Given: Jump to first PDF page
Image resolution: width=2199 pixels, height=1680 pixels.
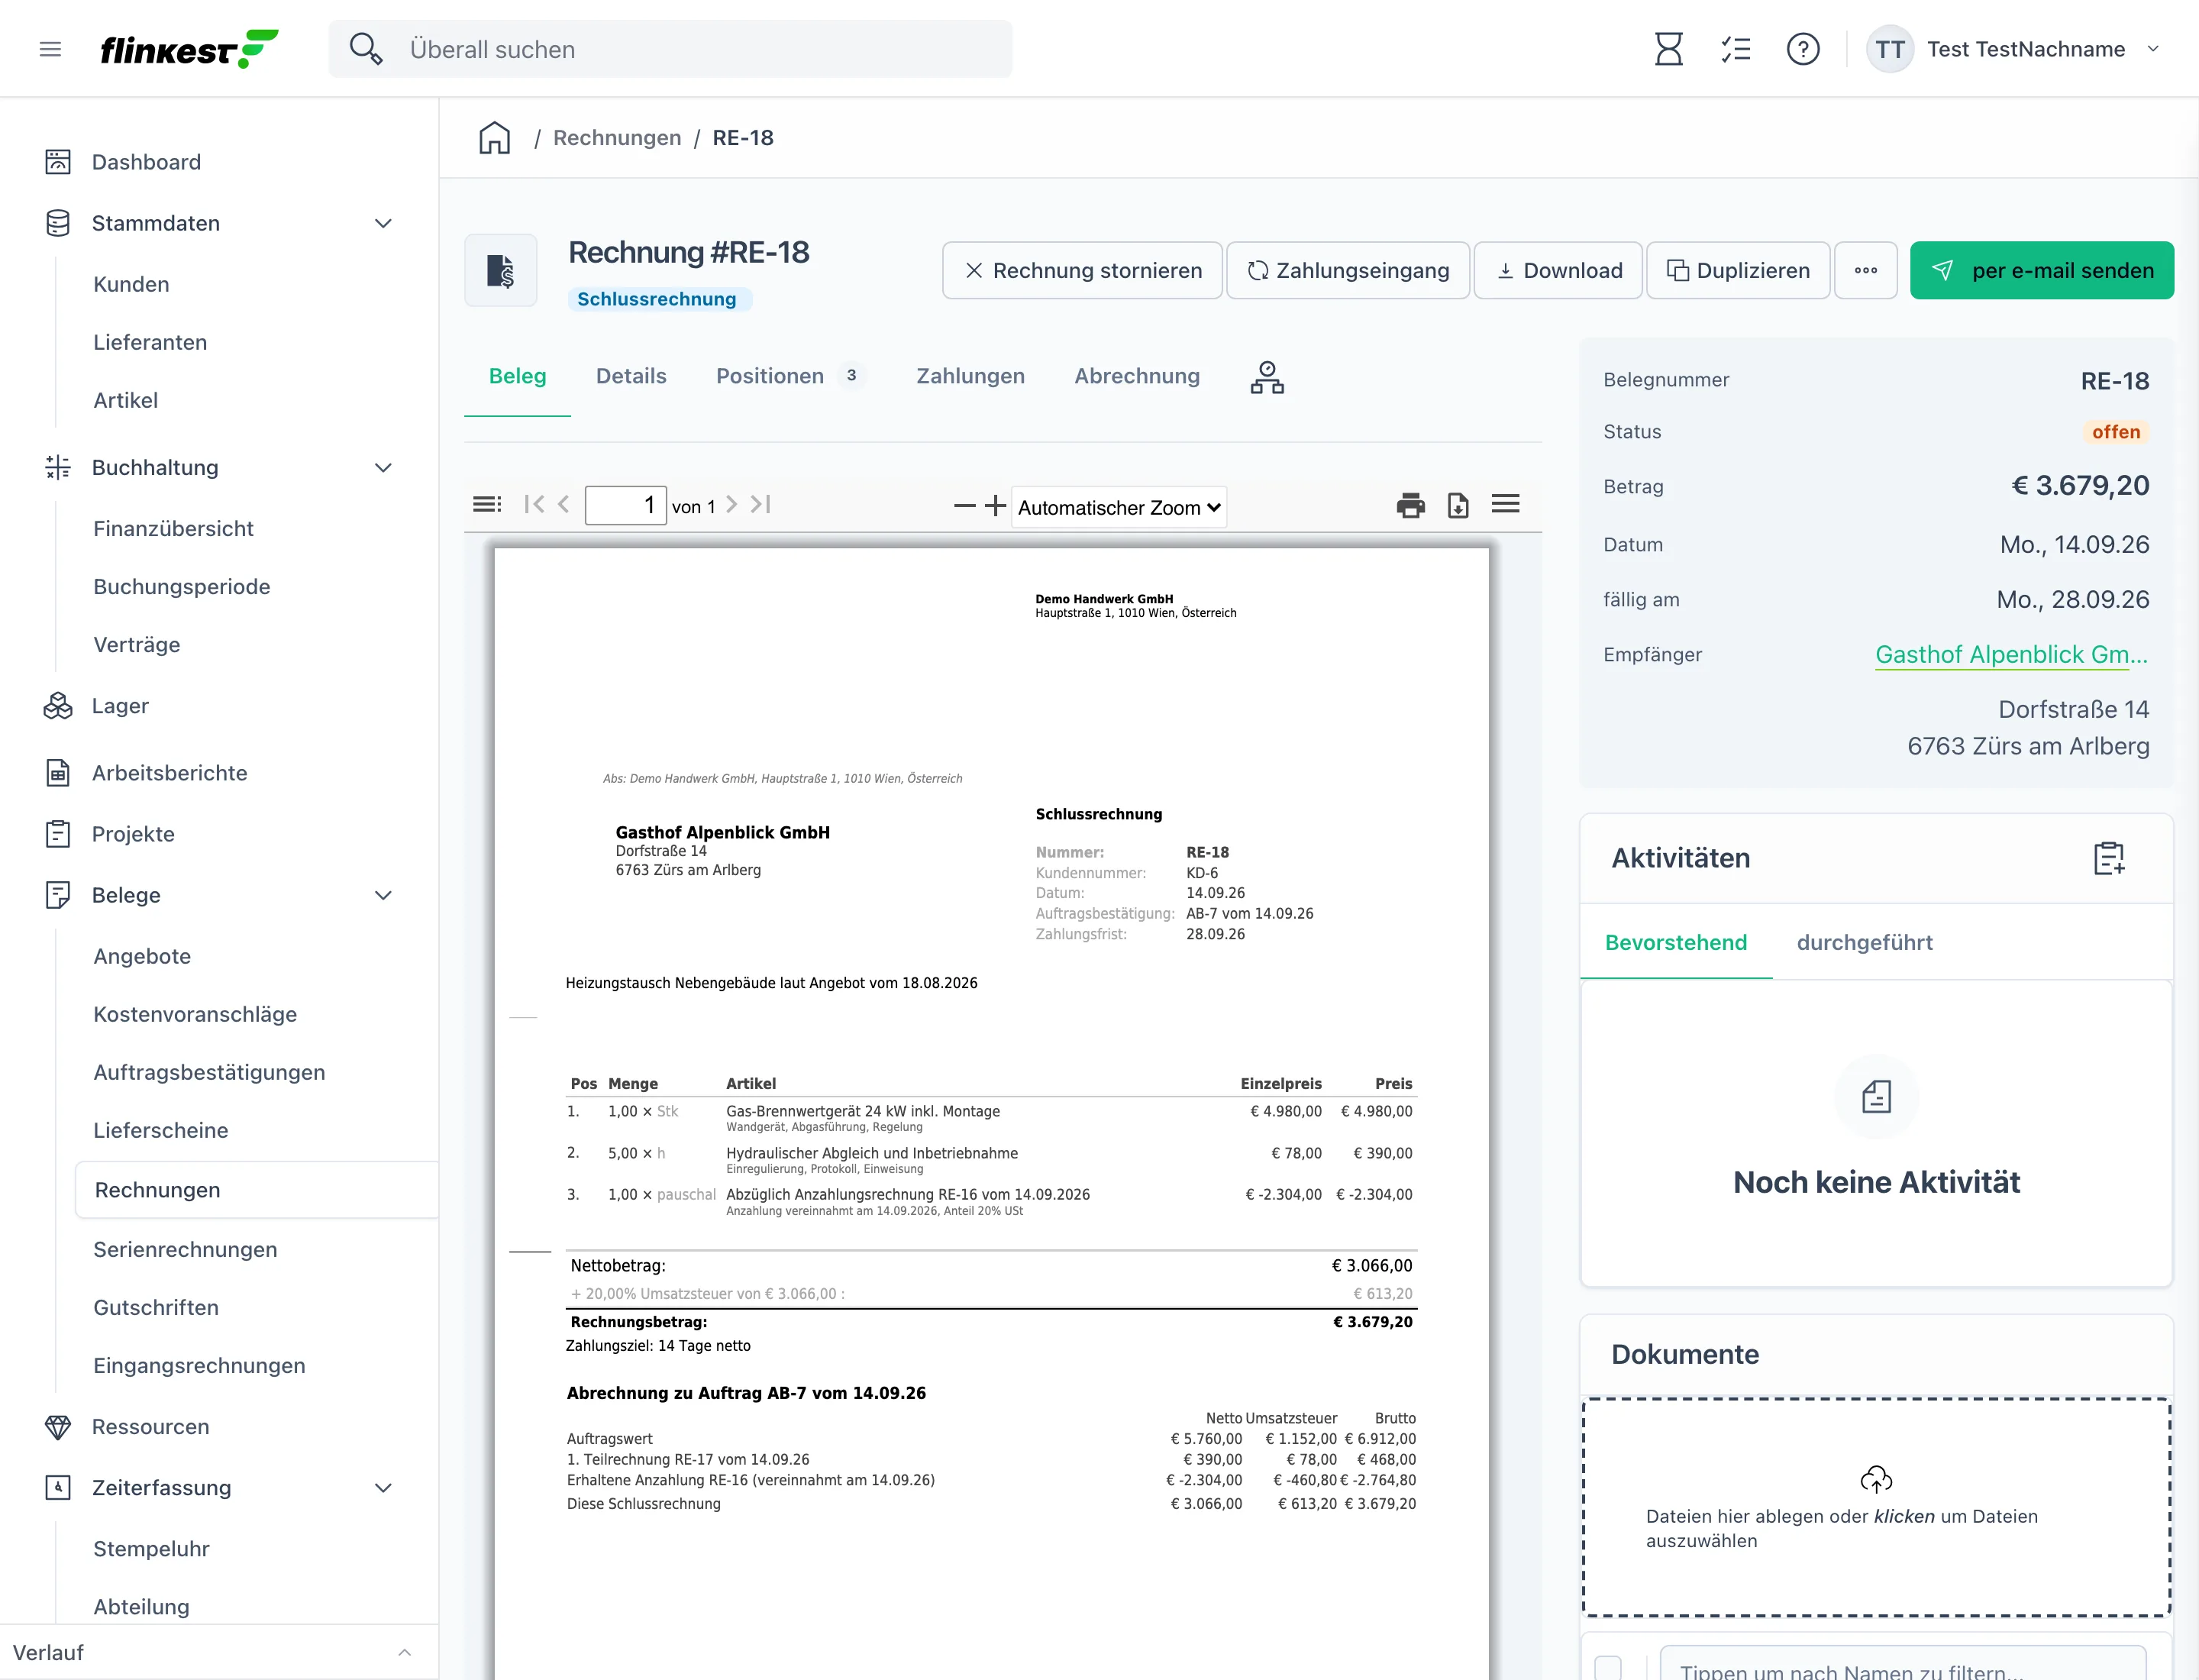Looking at the screenshot, I should (534, 504).
